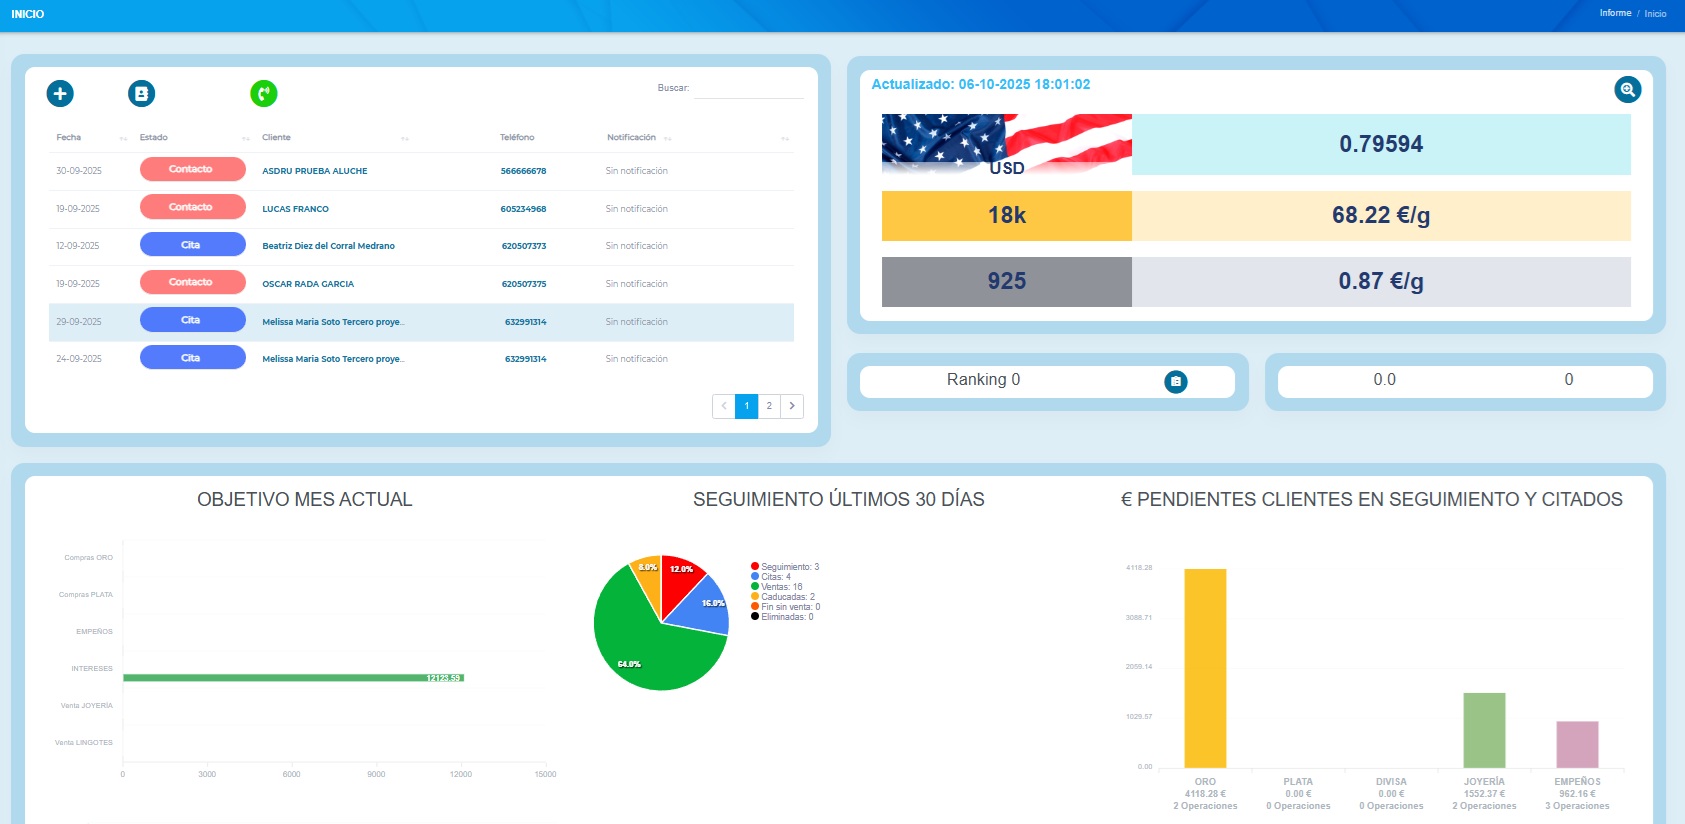Click the green phone call icon

coord(263,93)
